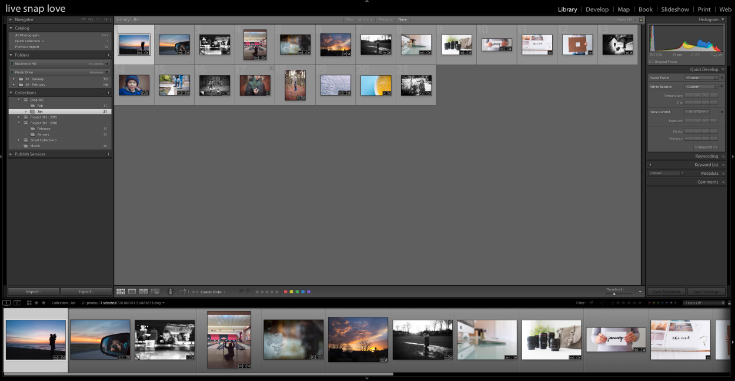Open the Saved Preset dropdown
This screenshot has width=735, height=381.
(702, 78)
